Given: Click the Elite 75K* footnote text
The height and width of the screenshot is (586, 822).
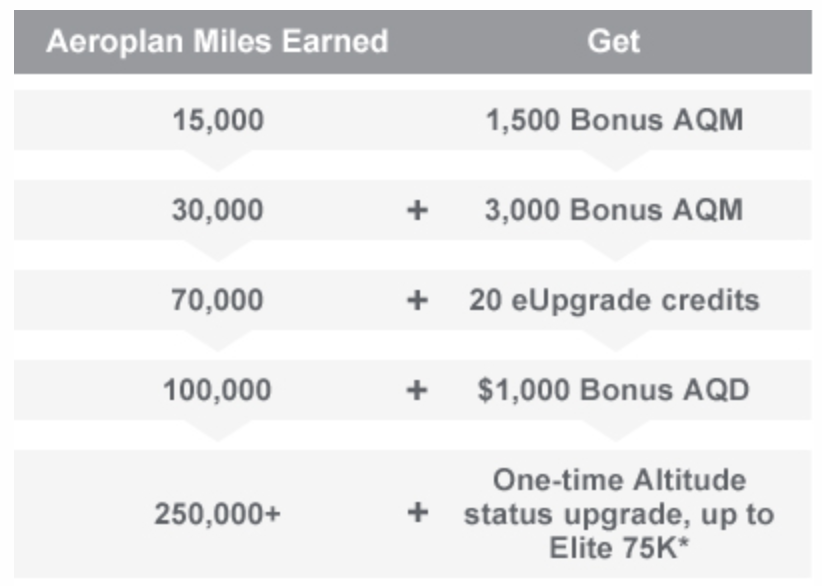Looking at the screenshot, I should click(x=619, y=548).
